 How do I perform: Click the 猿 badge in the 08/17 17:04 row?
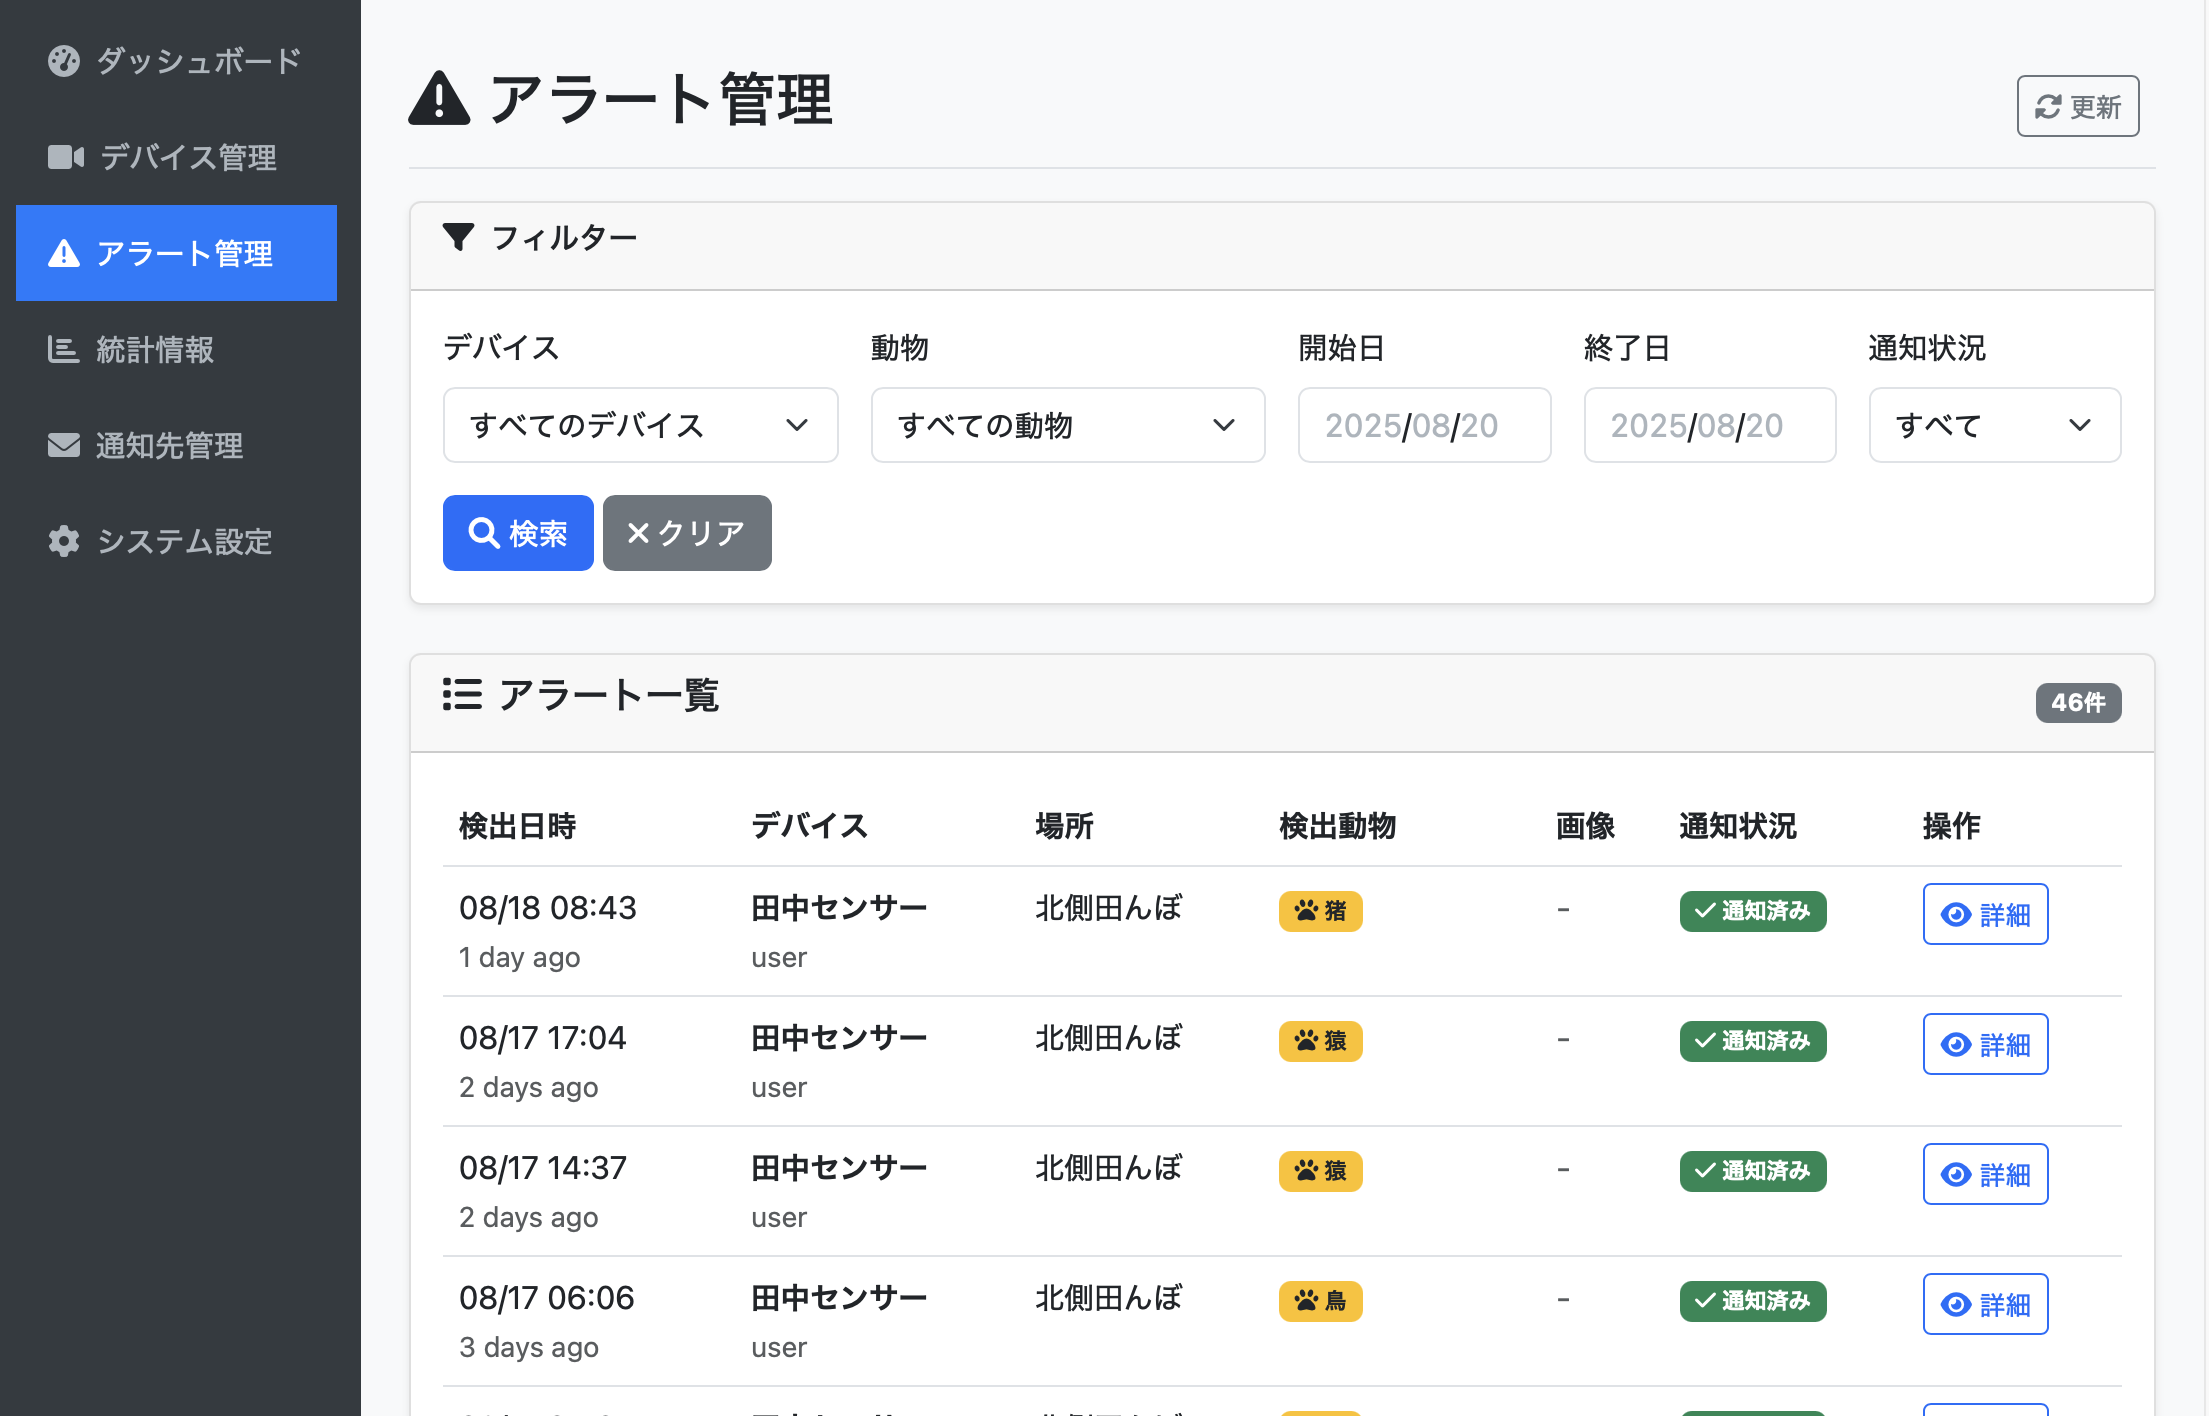tap(1320, 1041)
